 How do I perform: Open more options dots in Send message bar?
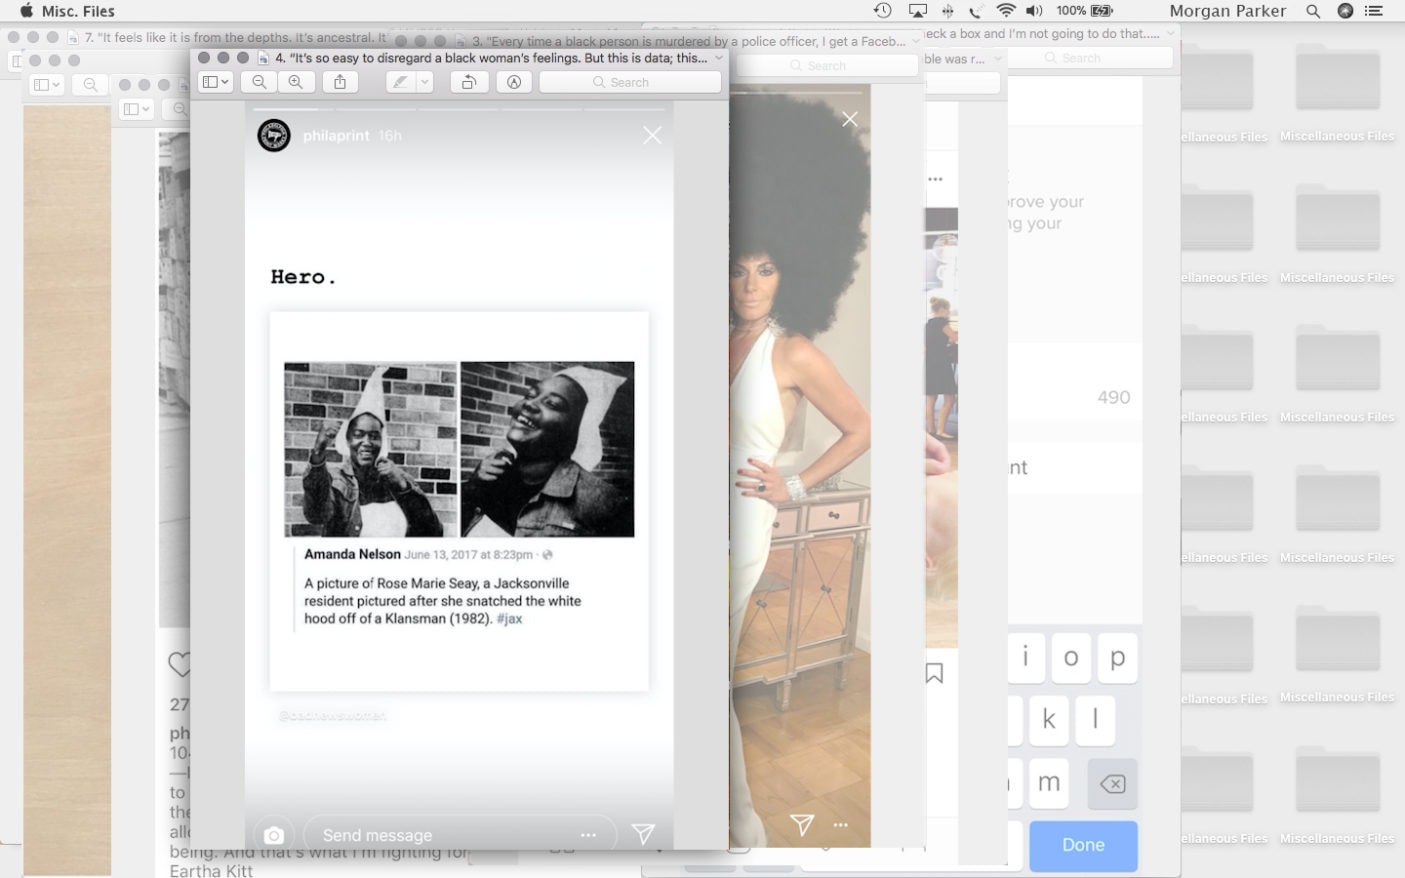coord(588,835)
